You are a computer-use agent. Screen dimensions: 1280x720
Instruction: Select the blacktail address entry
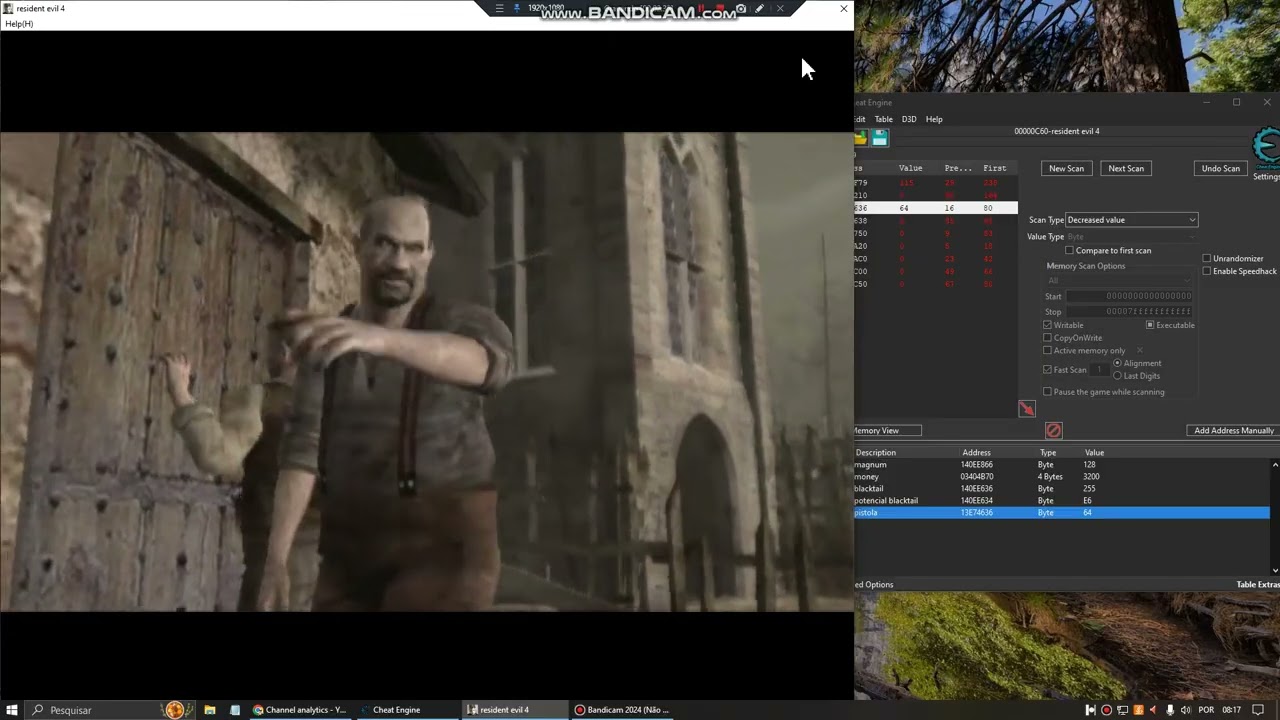pyautogui.click(x=1062, y=489)
